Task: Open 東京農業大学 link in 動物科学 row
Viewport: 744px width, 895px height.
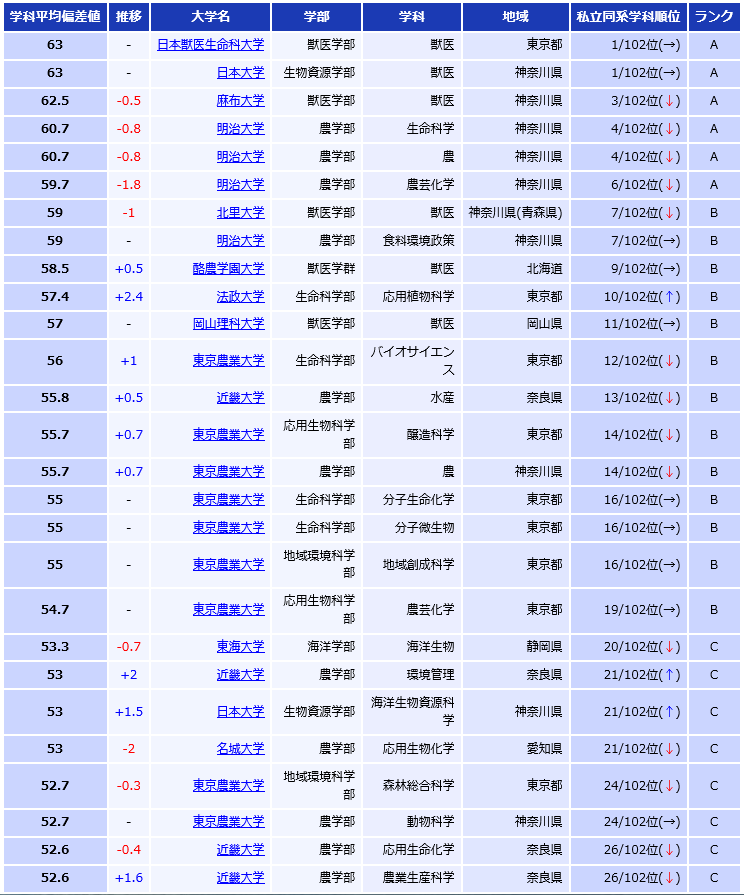Action: click(x=228, y=821)
